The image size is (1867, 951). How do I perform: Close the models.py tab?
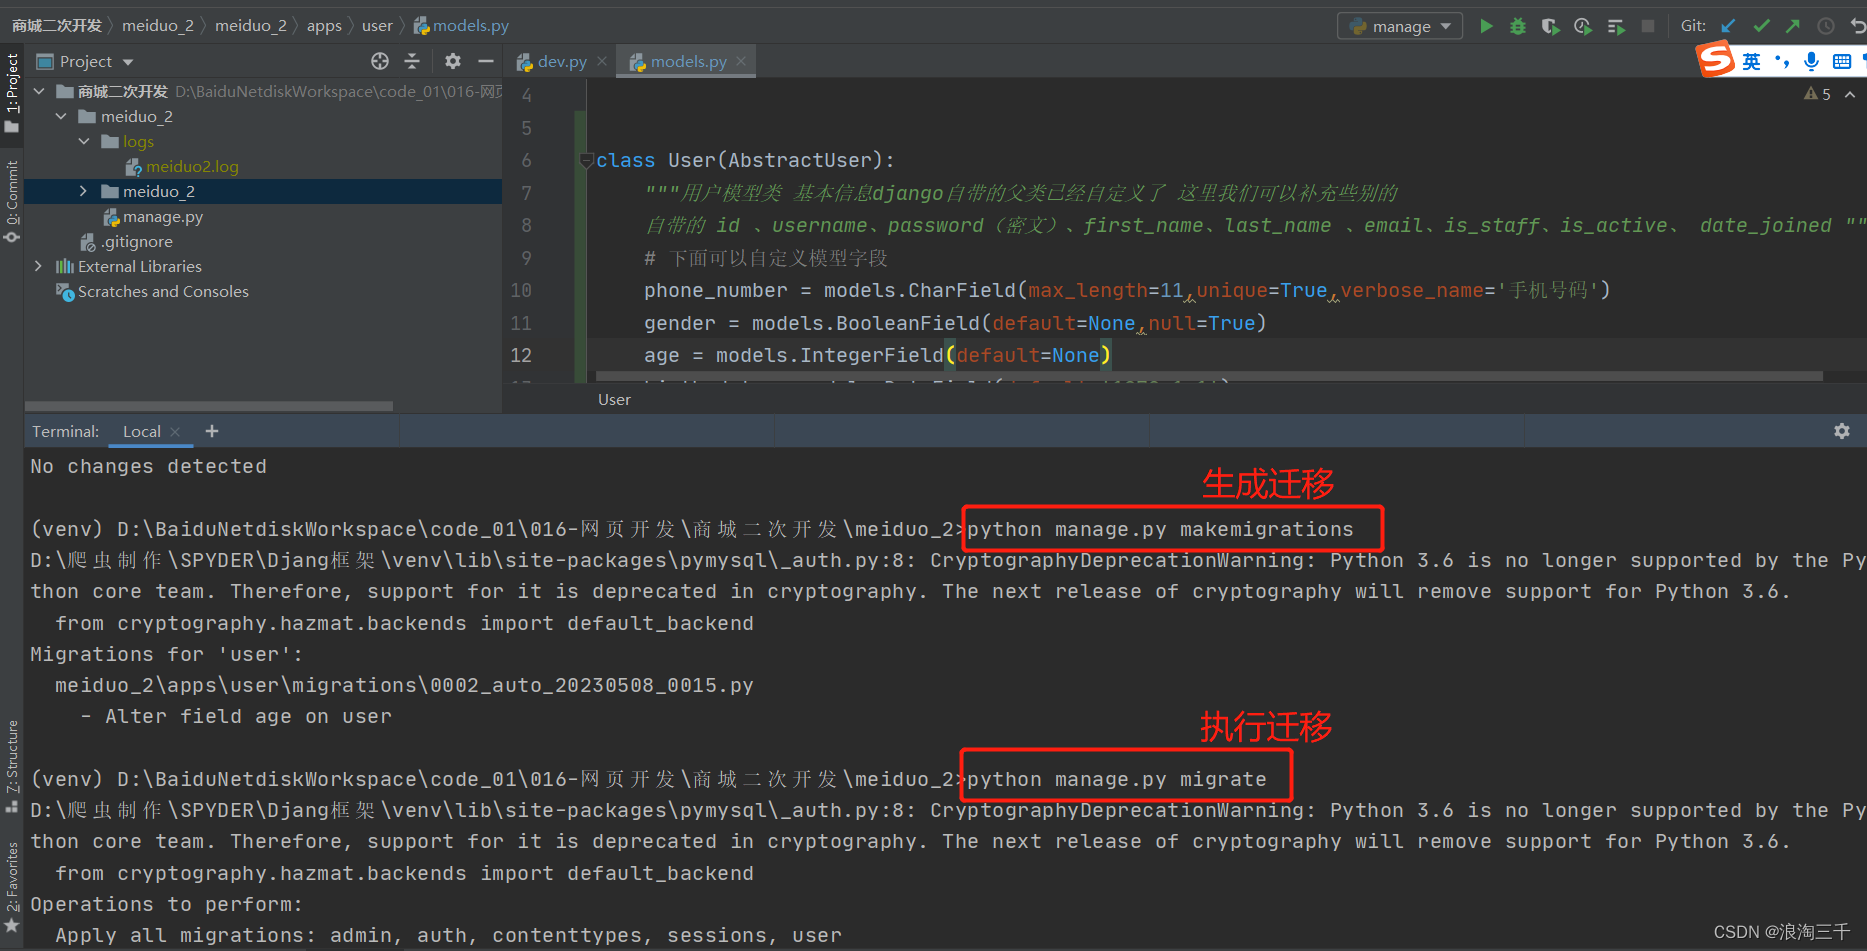coord(741,61)
